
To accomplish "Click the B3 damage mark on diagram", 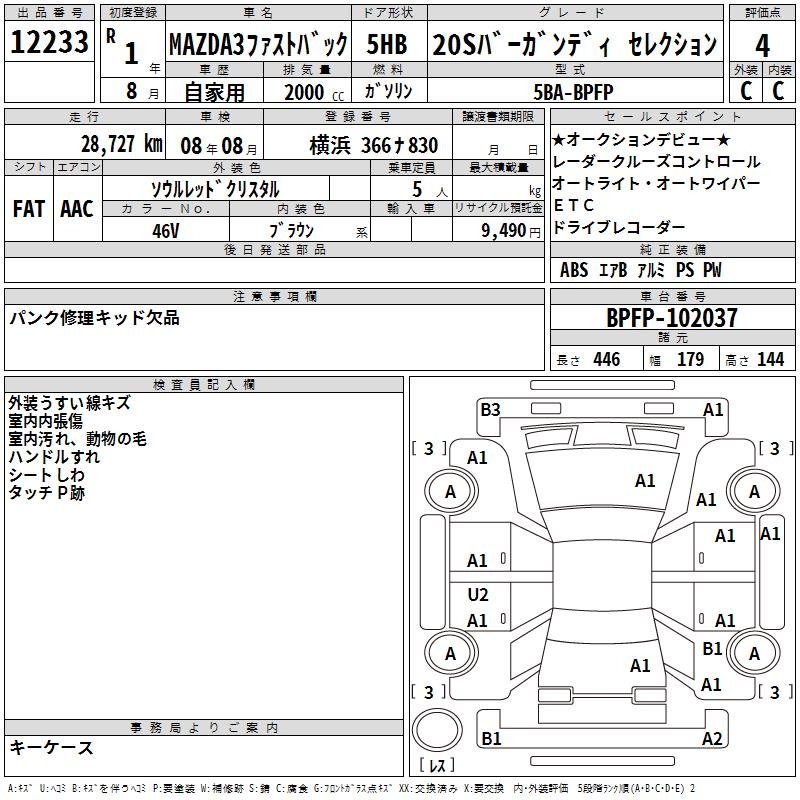I will (x=490, y=410).
